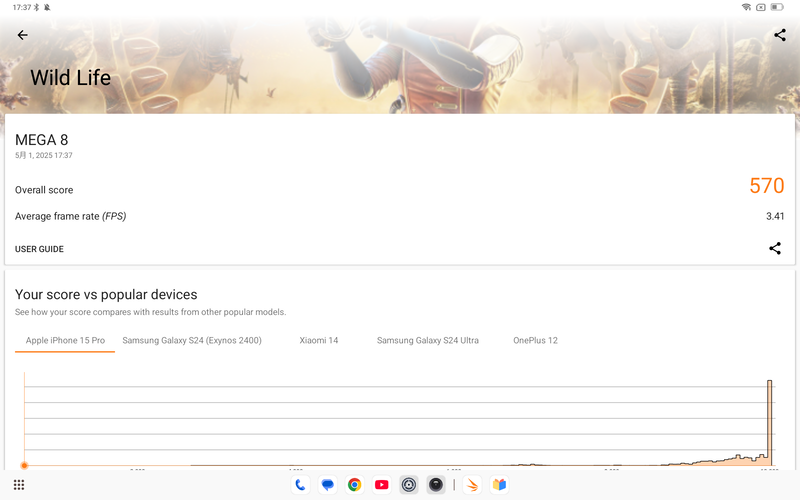The width and height of the screenshot is (800, 500).
Task: Launch Chrome from the dock
Action: pos(355,485)
